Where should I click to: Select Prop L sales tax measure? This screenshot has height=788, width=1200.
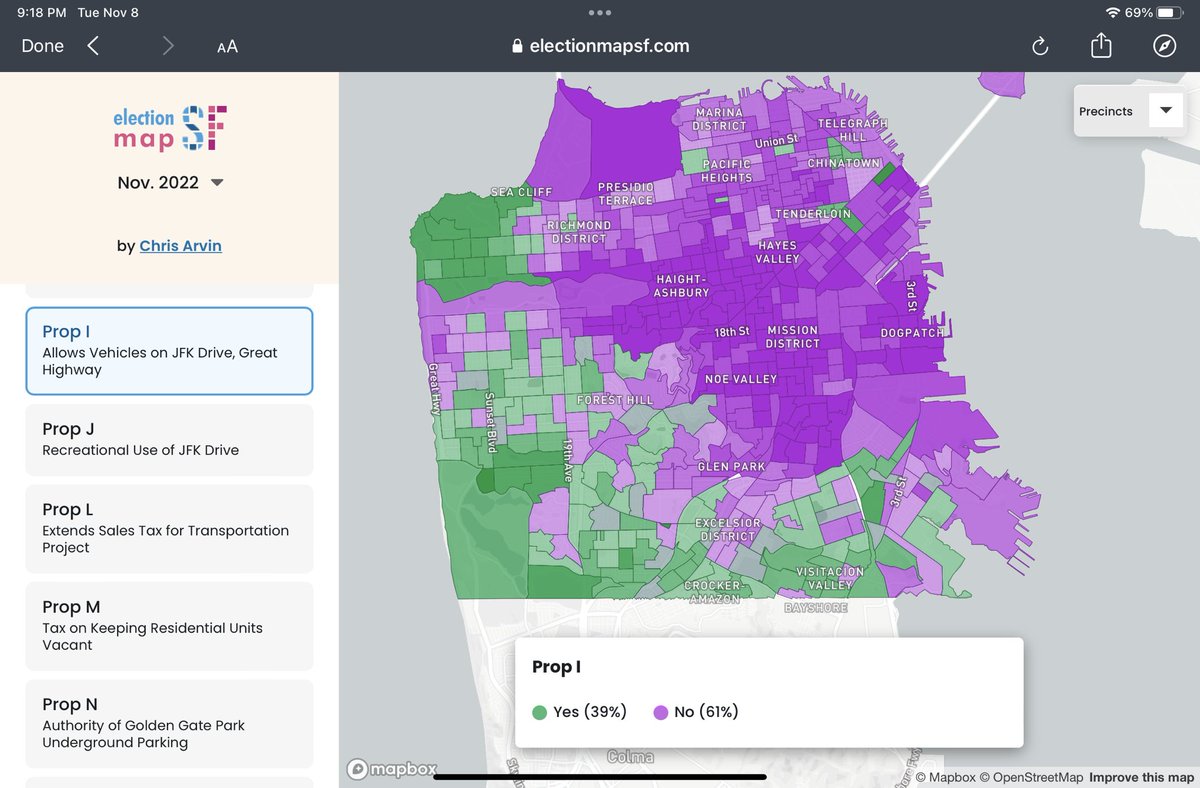click(169, 529)
